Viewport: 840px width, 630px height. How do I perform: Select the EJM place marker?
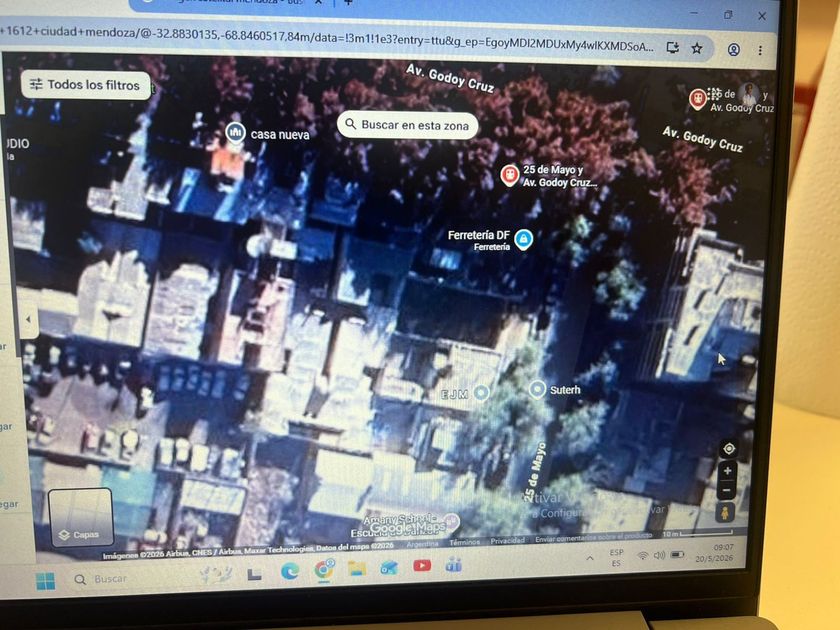481,393
